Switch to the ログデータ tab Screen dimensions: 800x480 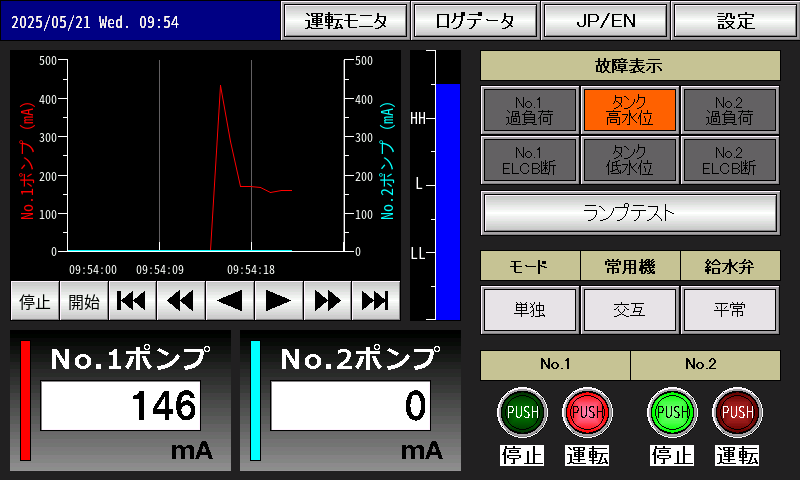tap(476, 21)
